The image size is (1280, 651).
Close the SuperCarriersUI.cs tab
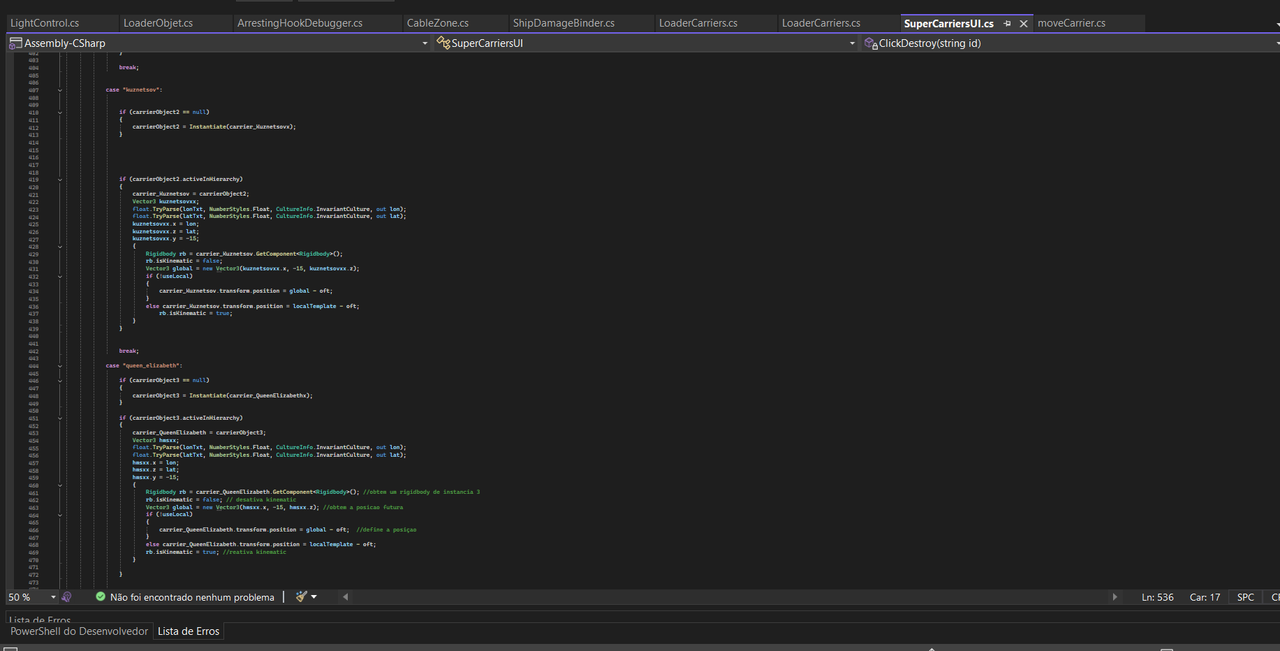(1023, 23)
